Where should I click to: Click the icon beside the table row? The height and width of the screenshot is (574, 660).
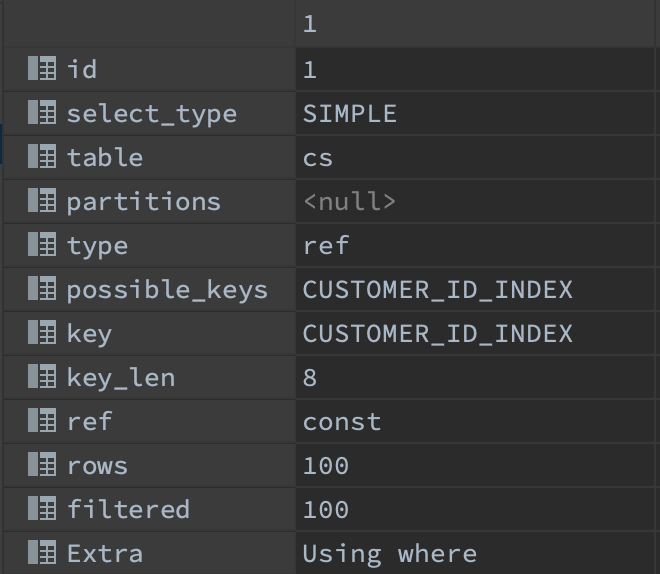click(x=41, y=157)
